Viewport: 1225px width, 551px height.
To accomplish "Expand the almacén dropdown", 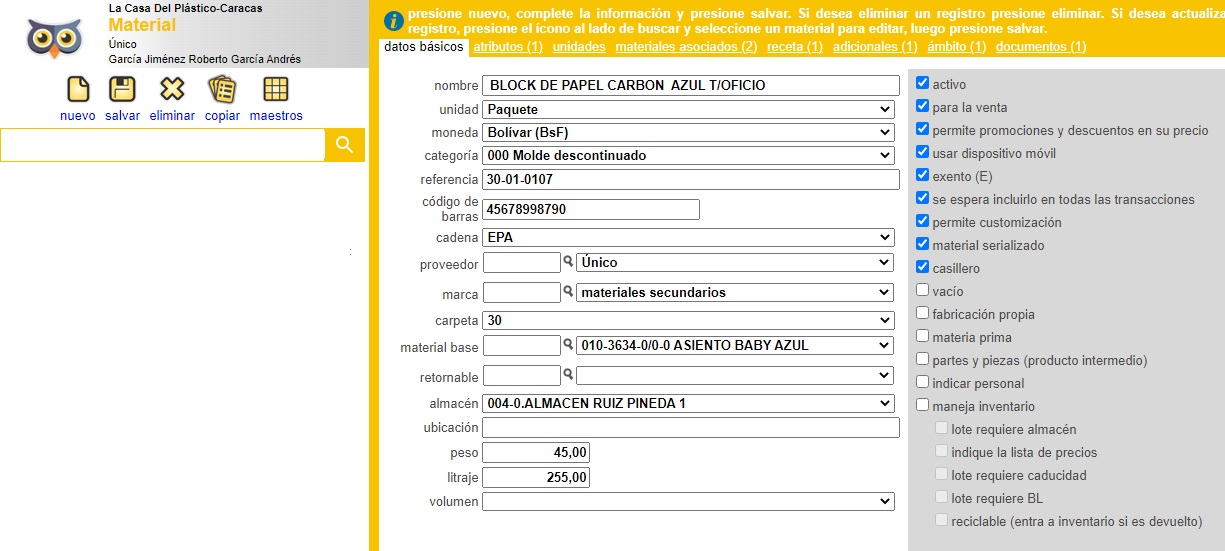I will pyautogui.click(x=688, y=403).
